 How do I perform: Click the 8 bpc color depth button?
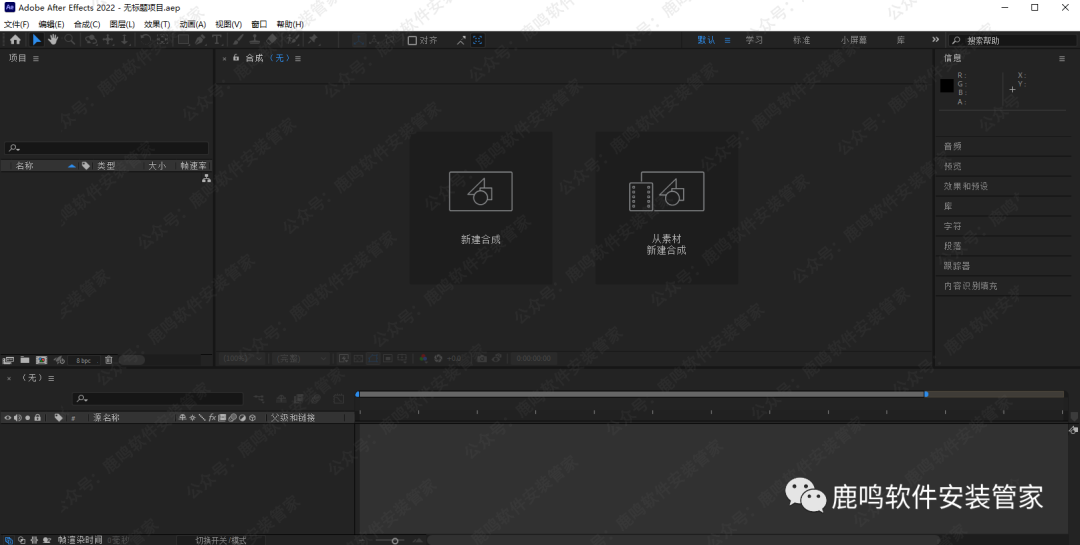83,360
